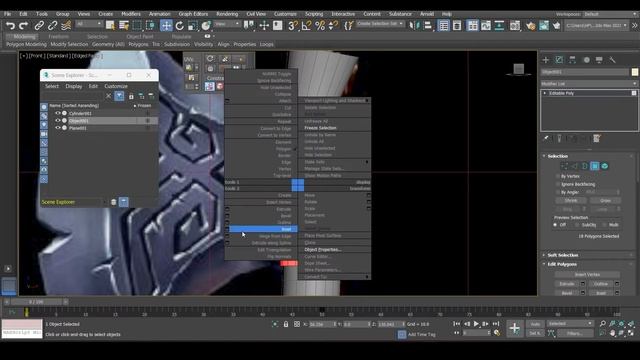
Task: Switch to the Modify command panel tab
Action: (559, 60)
